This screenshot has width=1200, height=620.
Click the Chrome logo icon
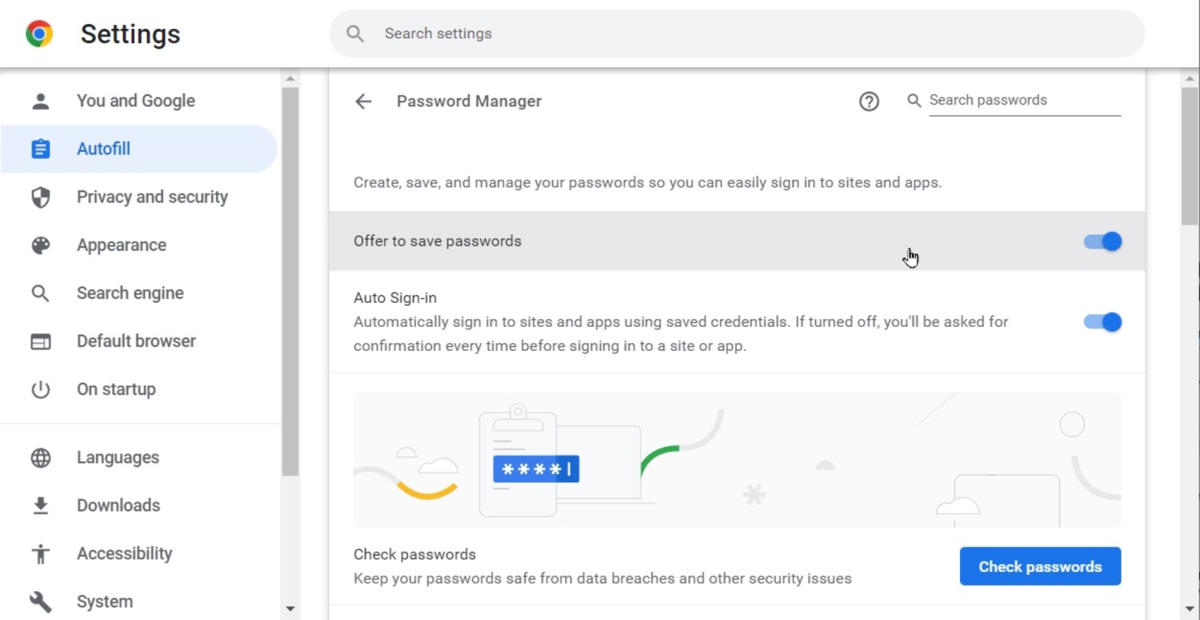coord(40,34)
